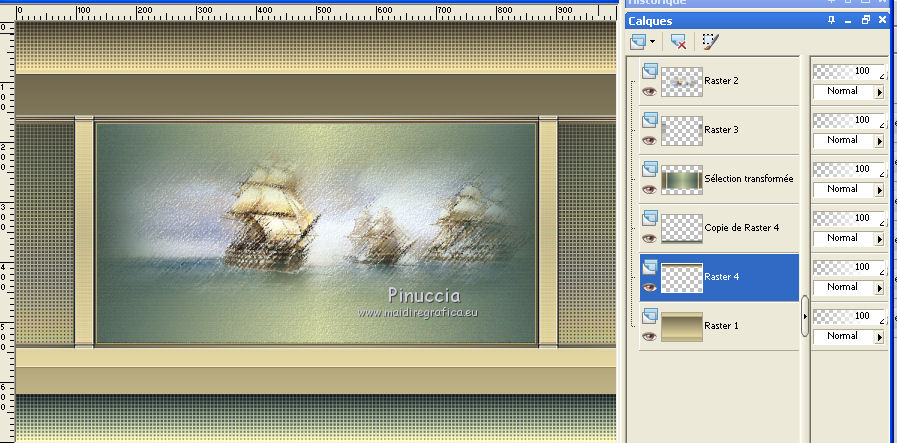The width and height of the screenshot is (897, 443).
Task: Click the New Raster Layer icon in Calques toolbar
Action: 638,42
